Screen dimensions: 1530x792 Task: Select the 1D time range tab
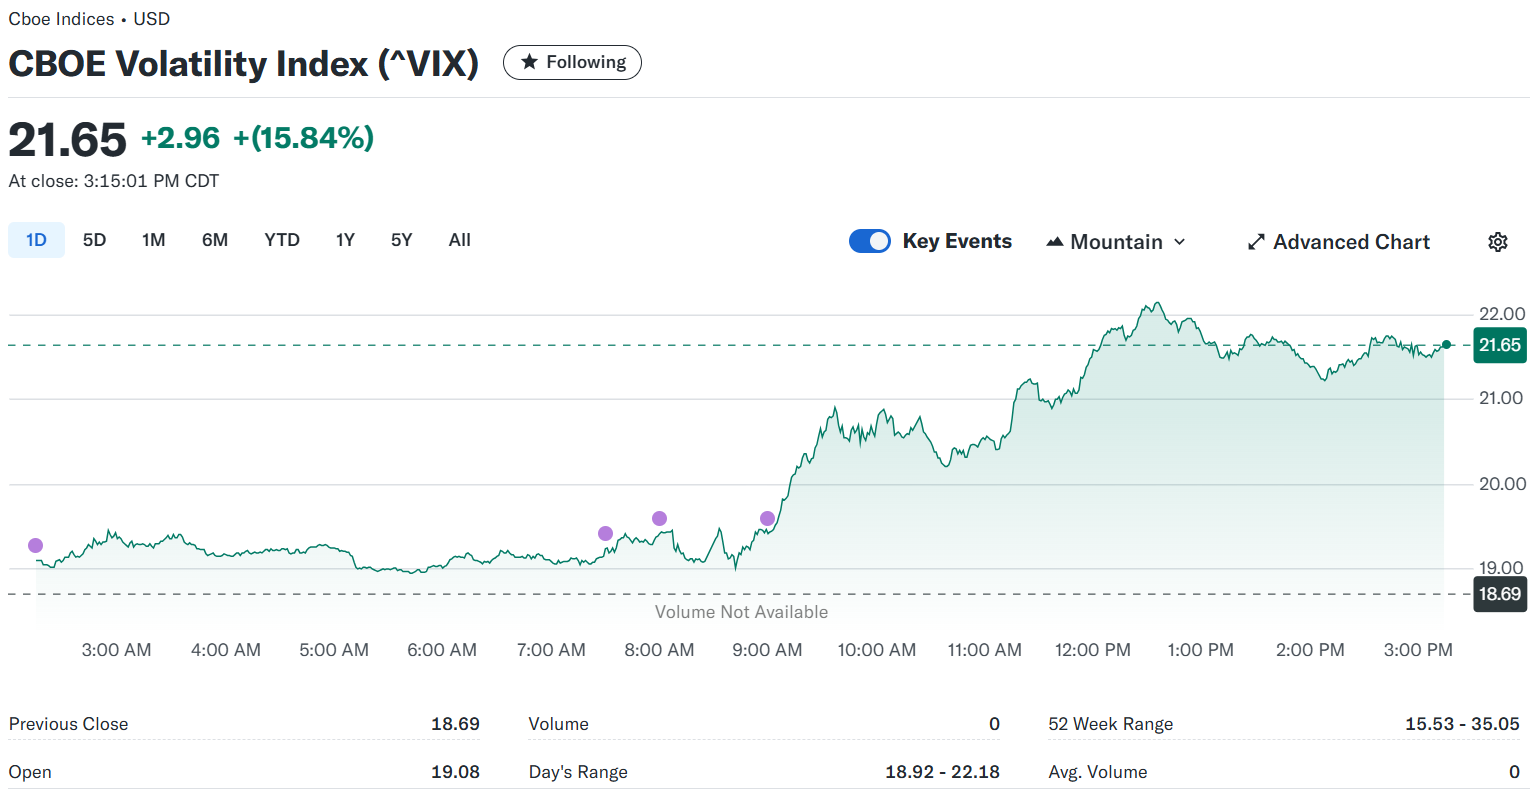click(x=36, y=240)
